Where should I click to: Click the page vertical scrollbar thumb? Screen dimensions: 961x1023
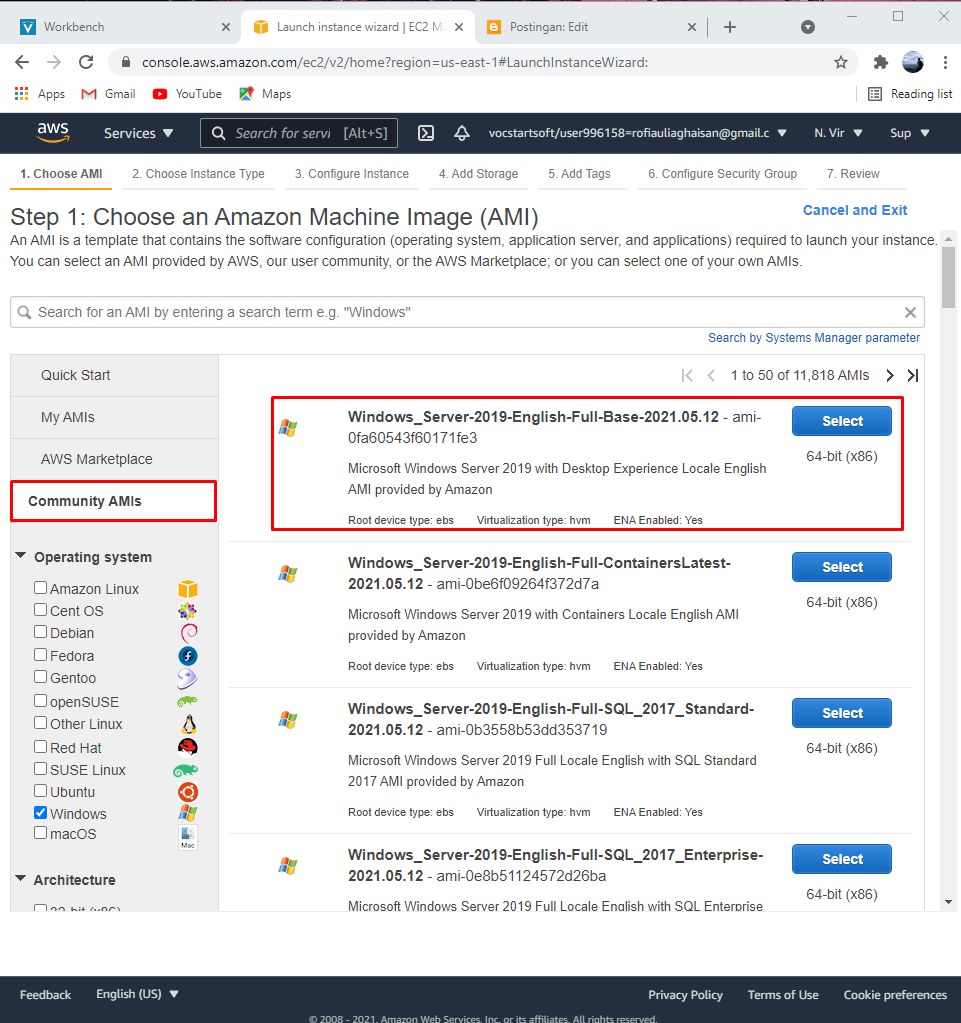click(x=948, y=277)
